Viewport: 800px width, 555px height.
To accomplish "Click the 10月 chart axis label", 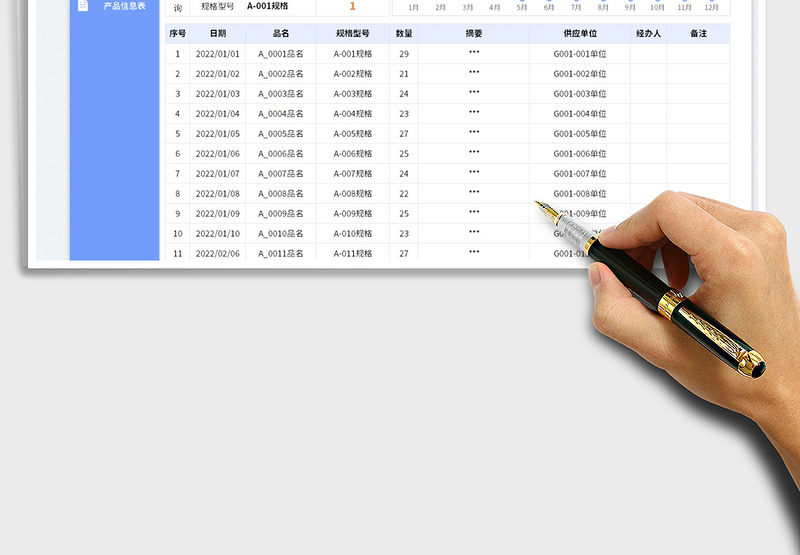I will point(657,8).
